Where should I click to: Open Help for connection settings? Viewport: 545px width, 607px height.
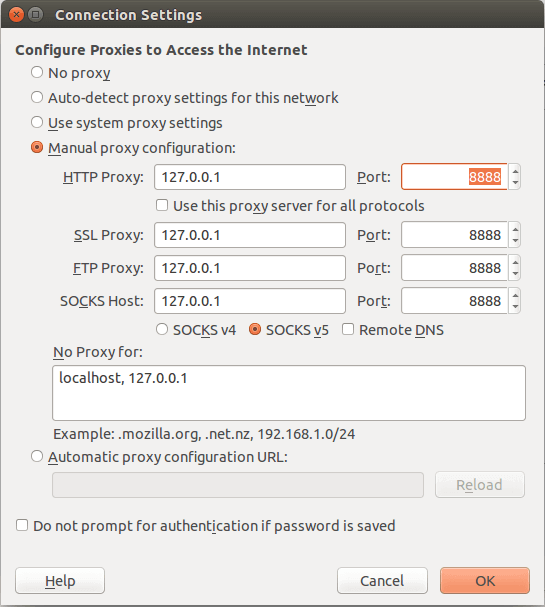[60, 581]
